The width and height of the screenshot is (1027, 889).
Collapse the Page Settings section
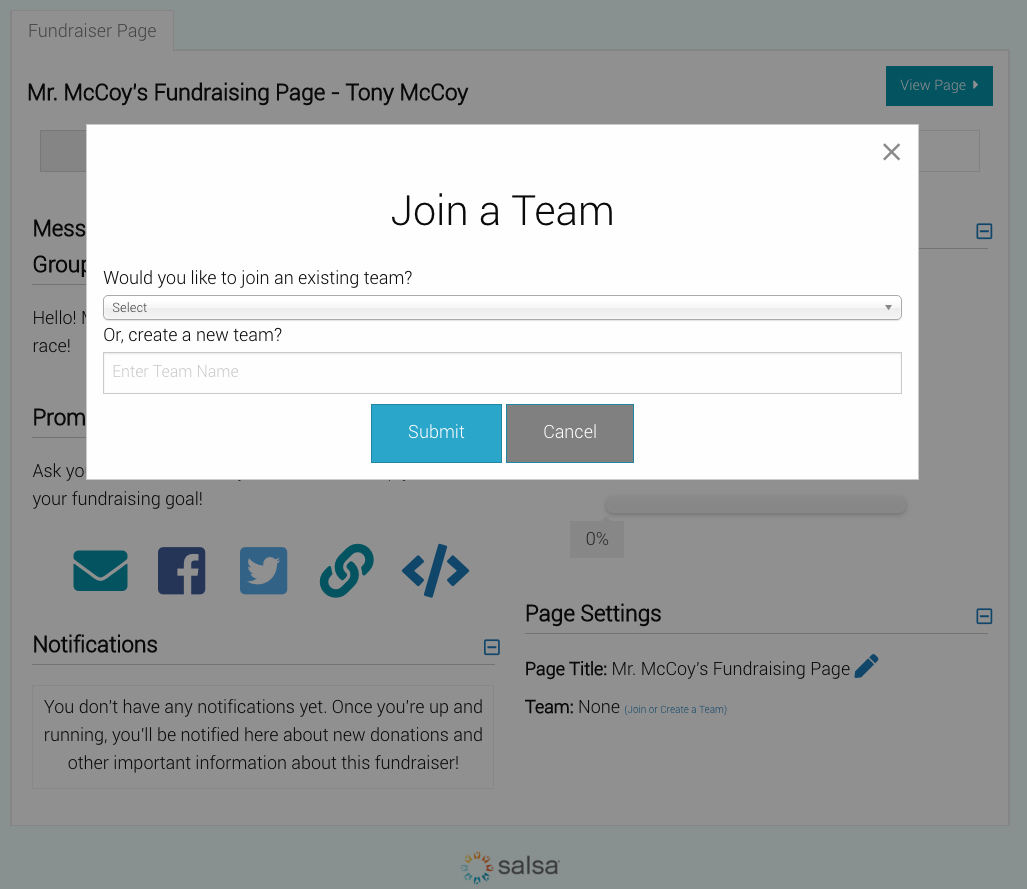click(984, 616)
